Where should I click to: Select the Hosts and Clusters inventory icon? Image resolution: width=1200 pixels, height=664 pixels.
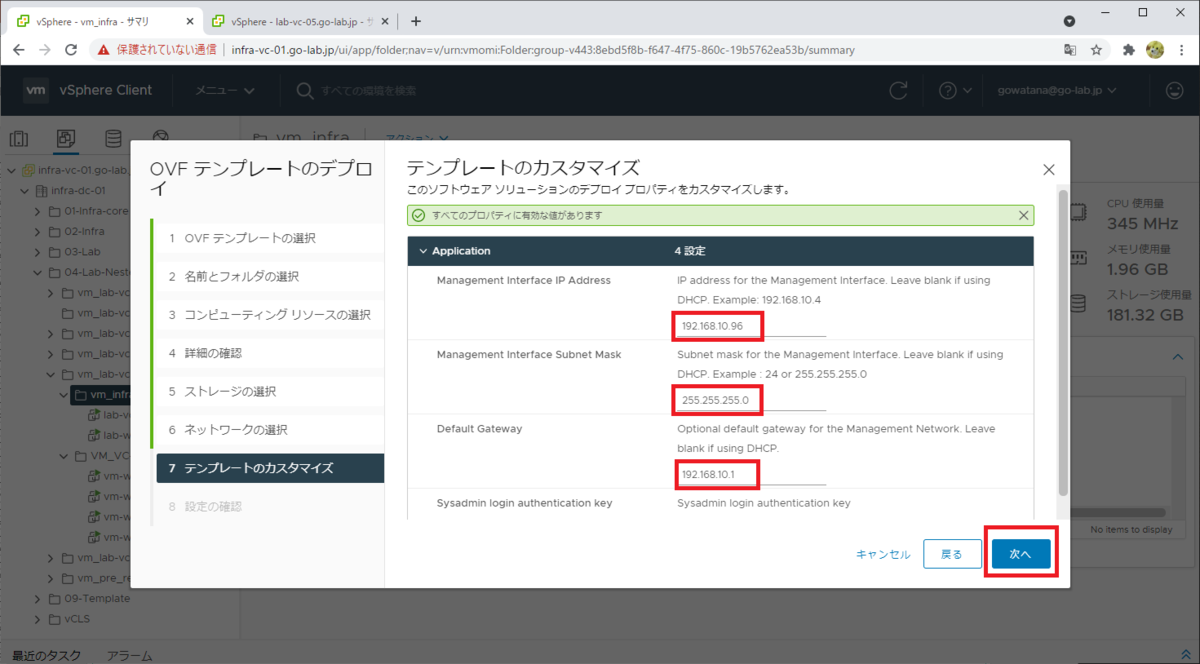point(19,138)
